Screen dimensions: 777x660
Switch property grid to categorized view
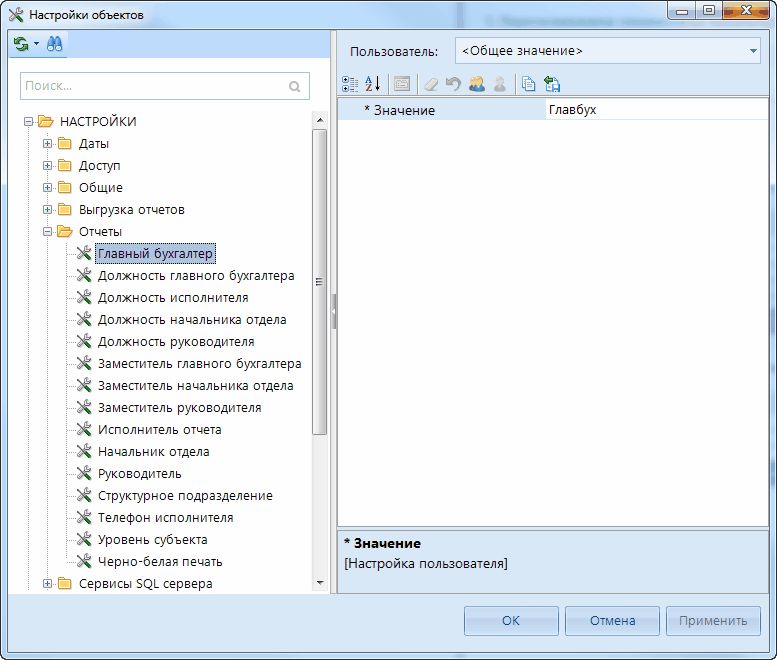[349, 85]
